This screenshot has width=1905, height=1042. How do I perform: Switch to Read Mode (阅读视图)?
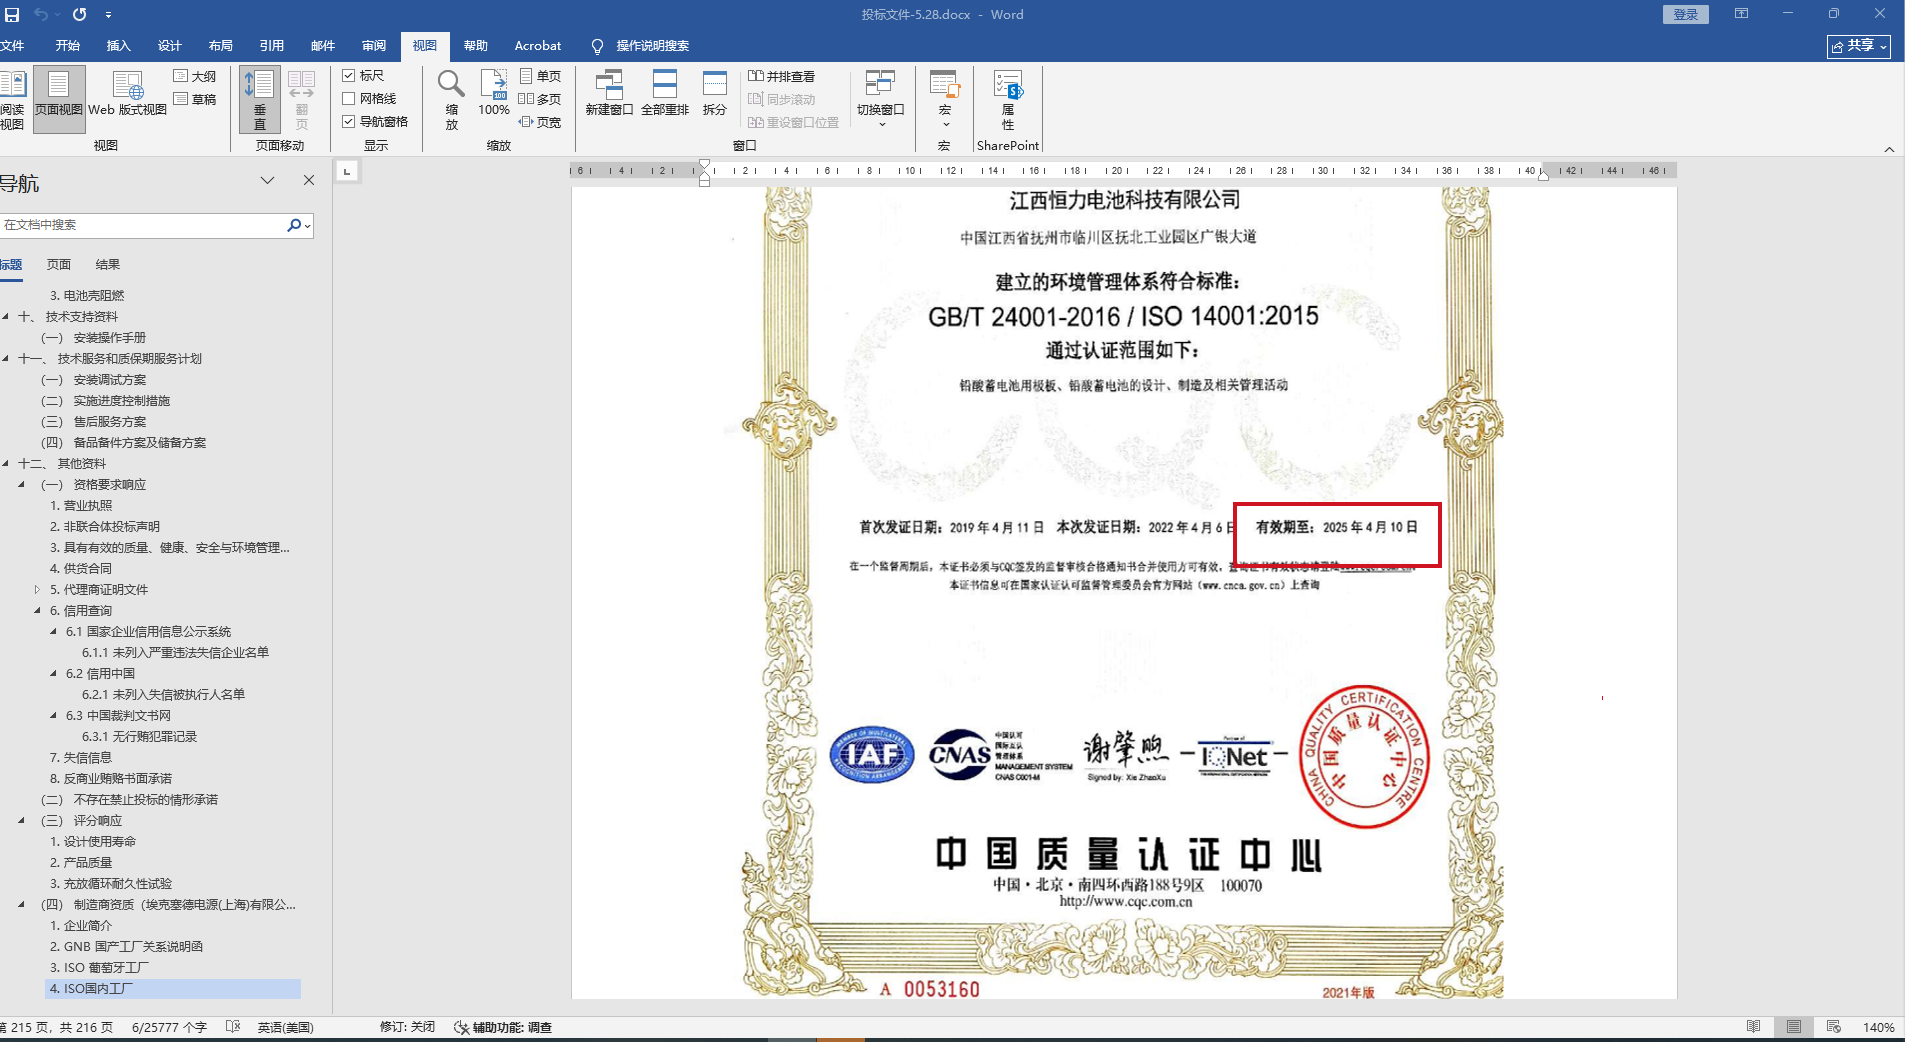pos(13,101)
